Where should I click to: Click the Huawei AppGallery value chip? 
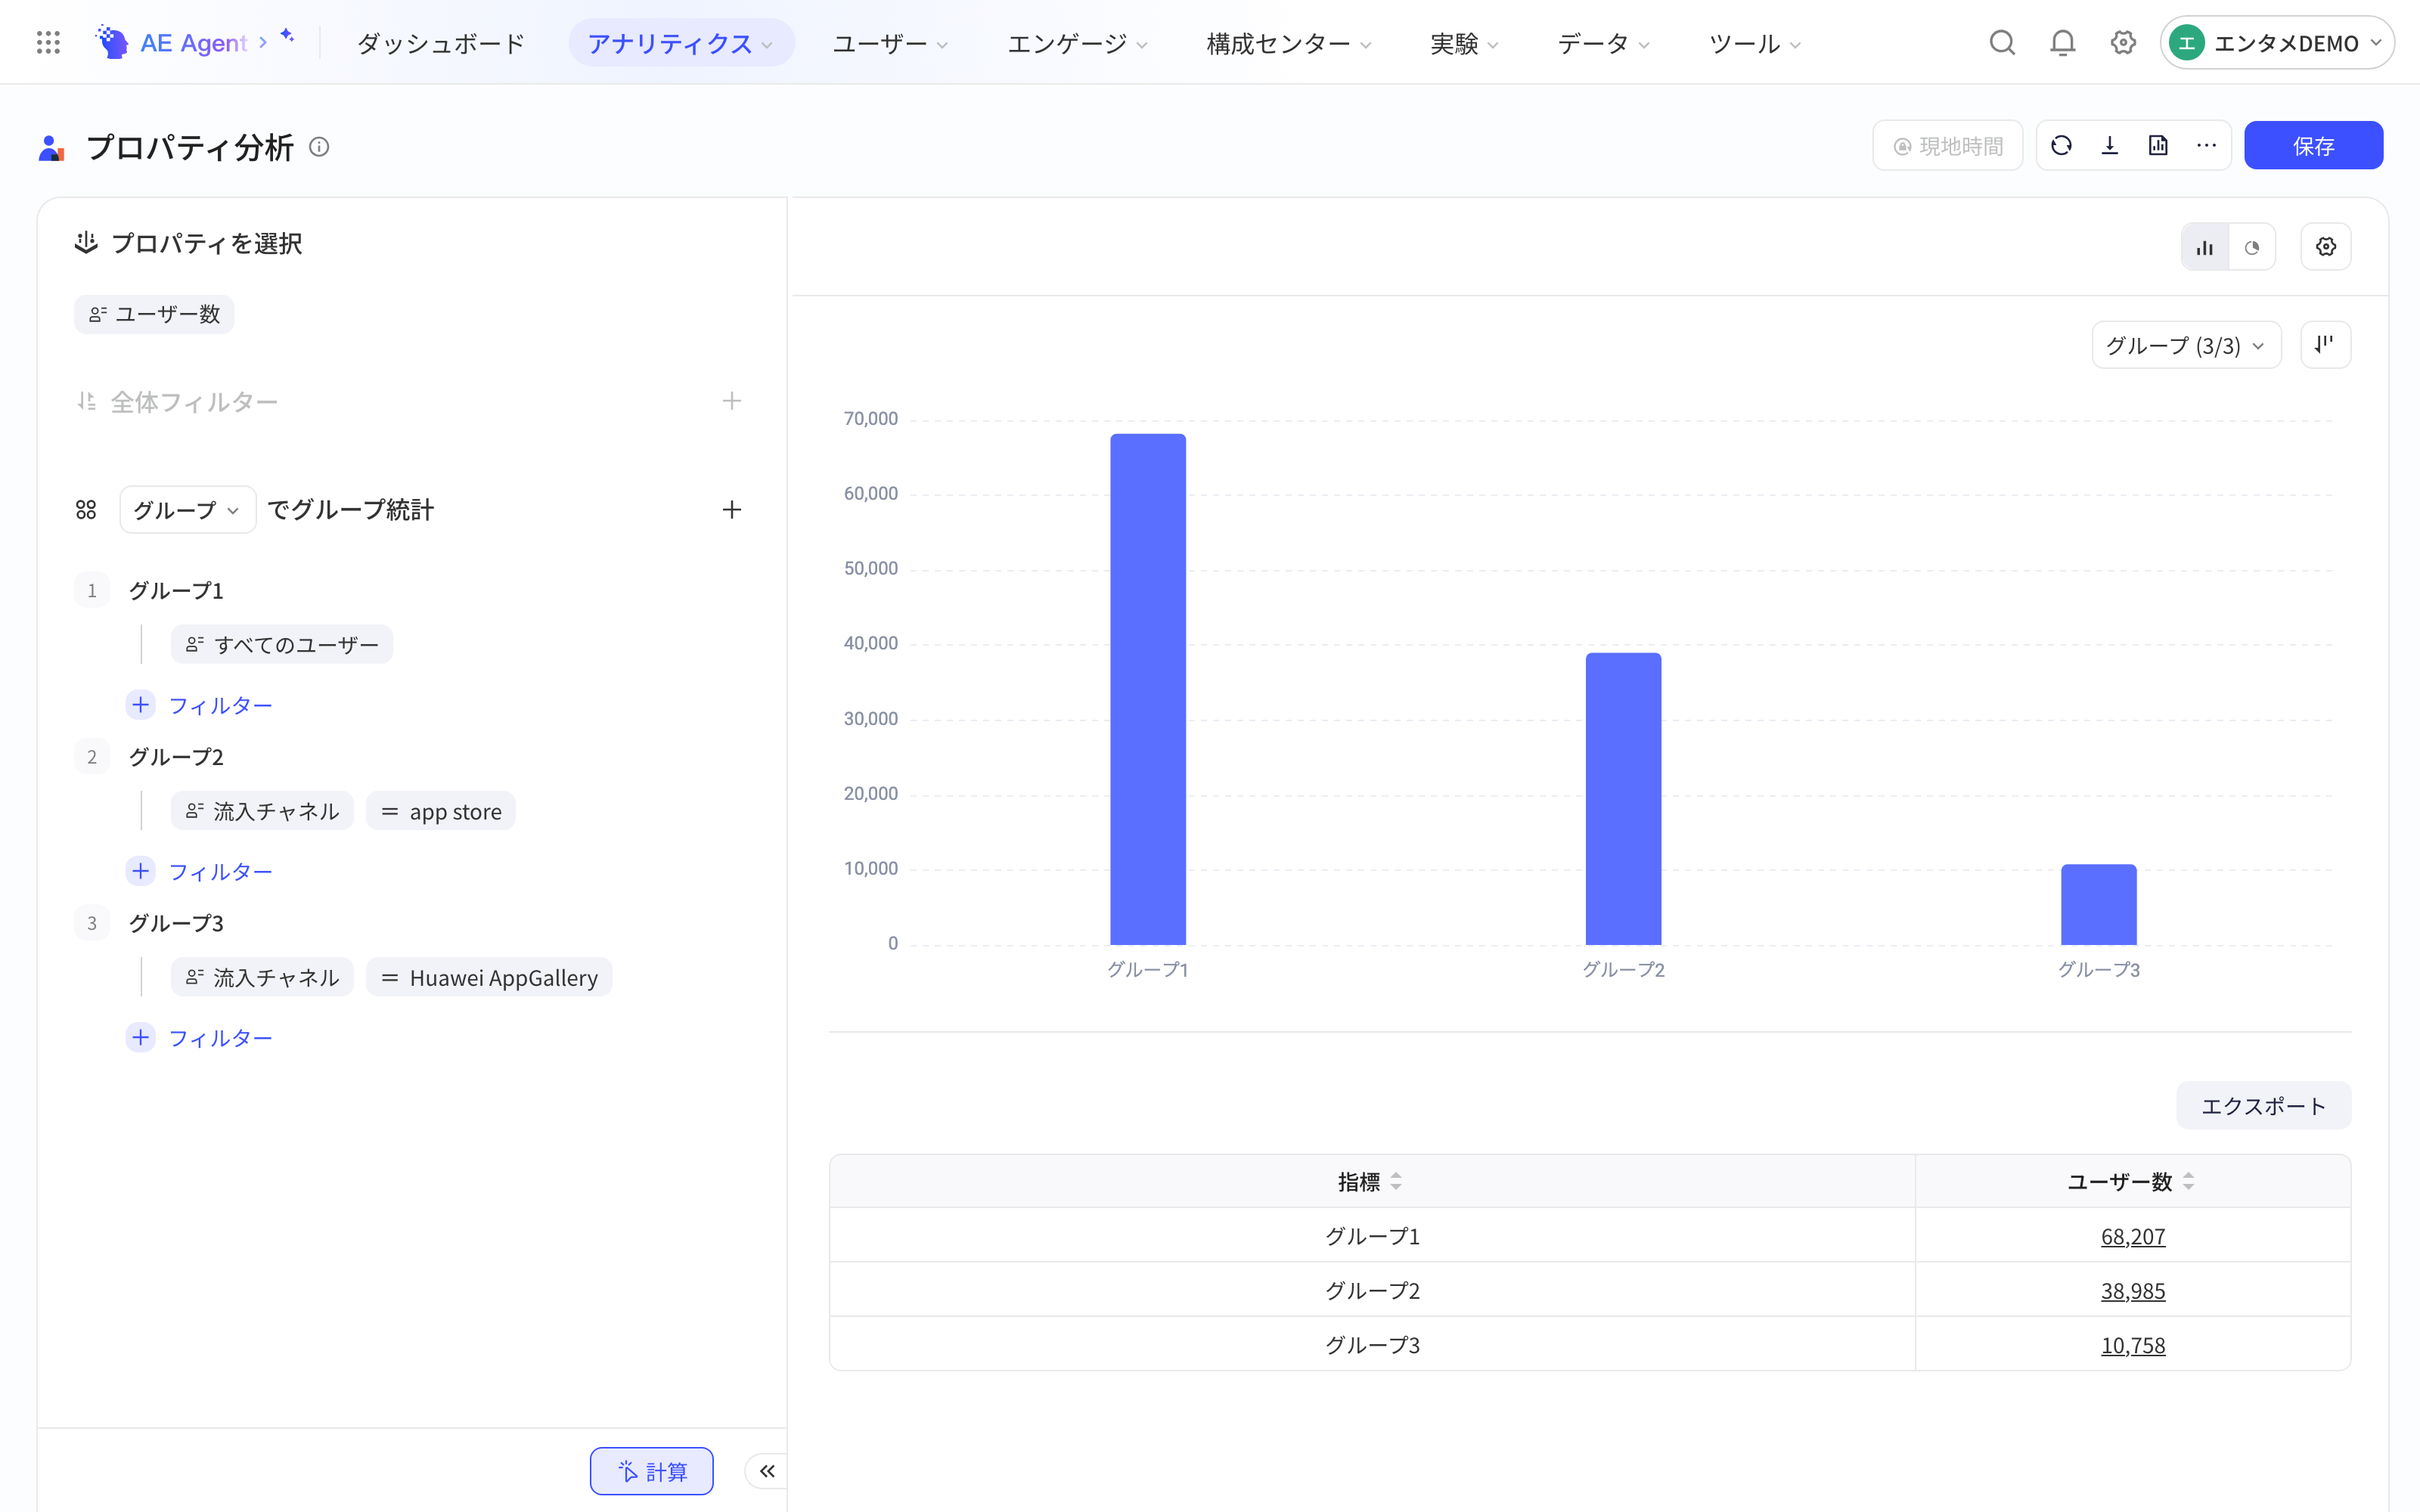[x=489, y=977]
